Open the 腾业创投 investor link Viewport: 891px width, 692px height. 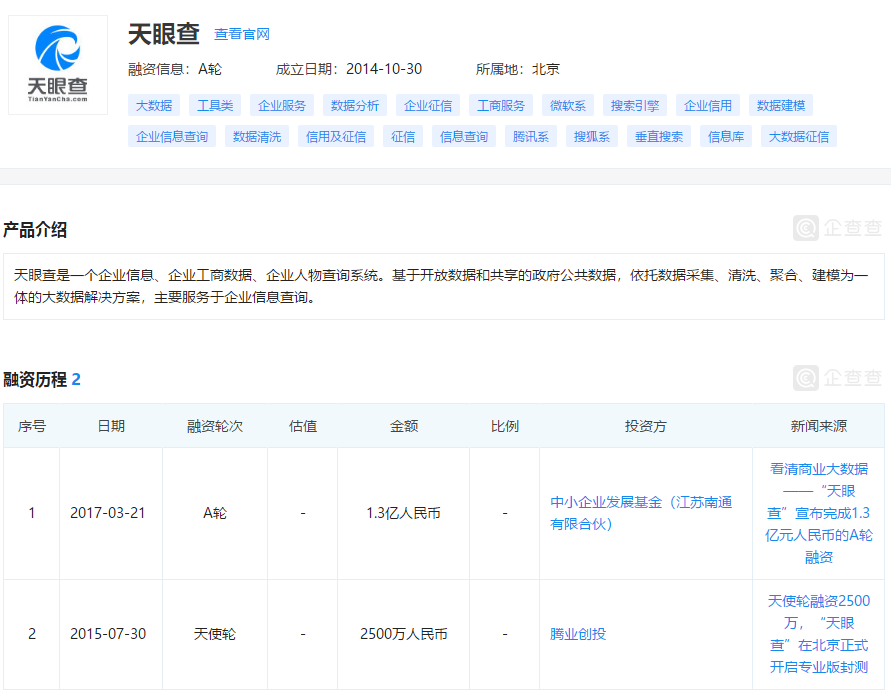[578, 634]
